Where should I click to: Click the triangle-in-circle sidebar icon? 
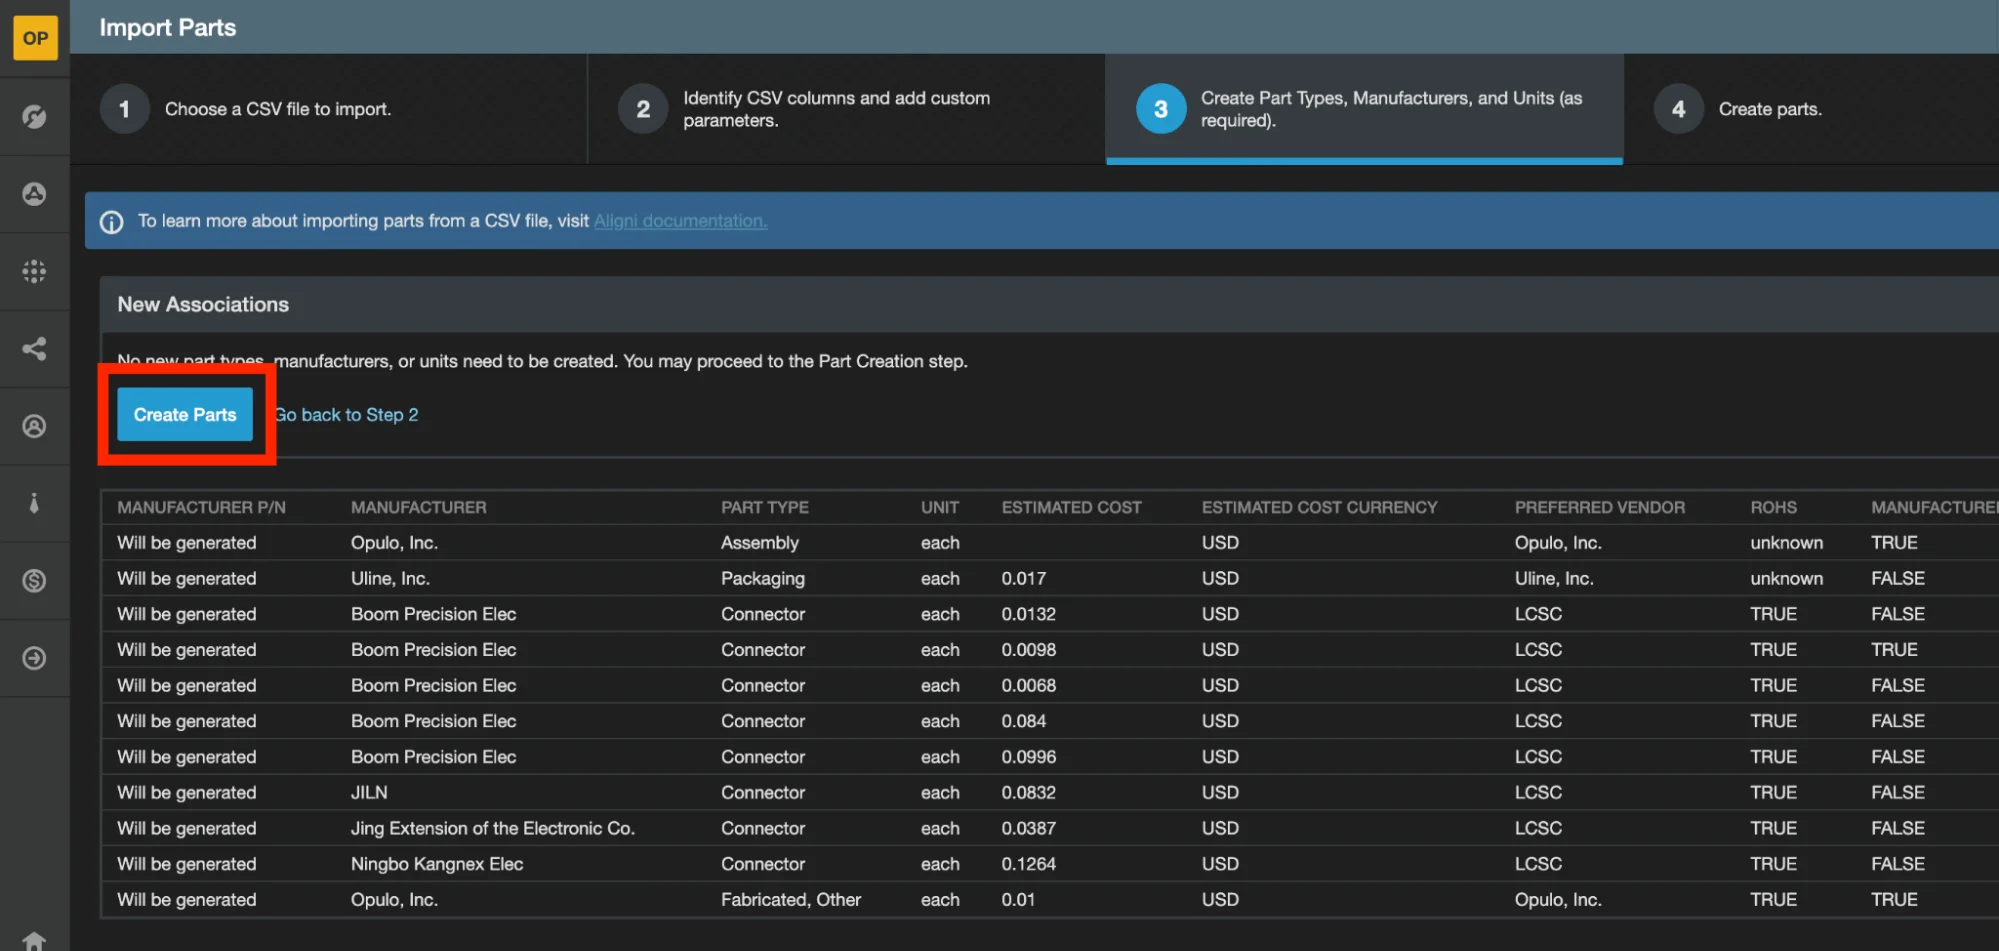point(35,194)
